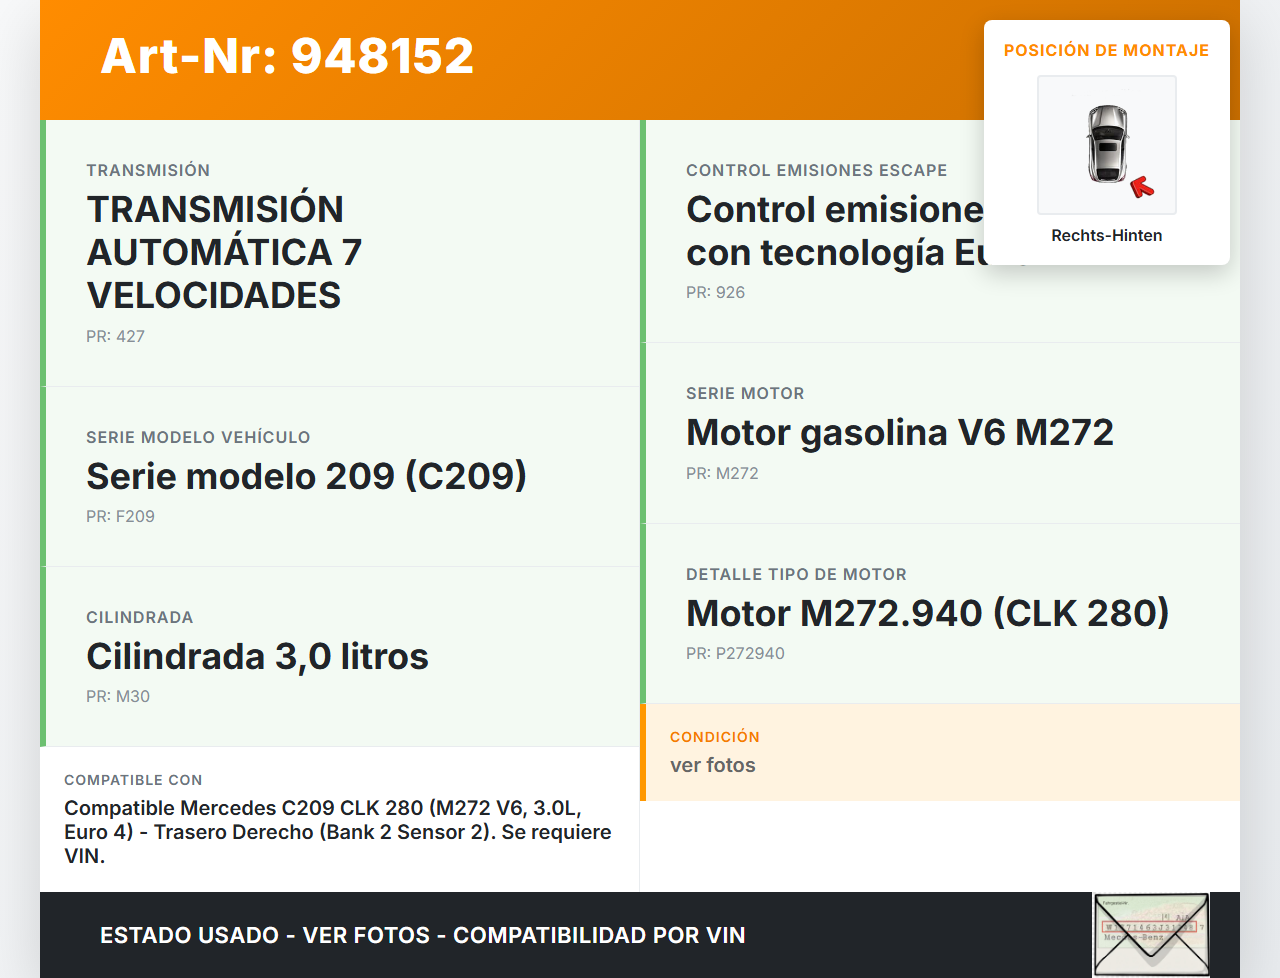Click the 'PR: 926' code
Image resolution: width=1280 pixels, height=978 pixels.
[715, 292]
